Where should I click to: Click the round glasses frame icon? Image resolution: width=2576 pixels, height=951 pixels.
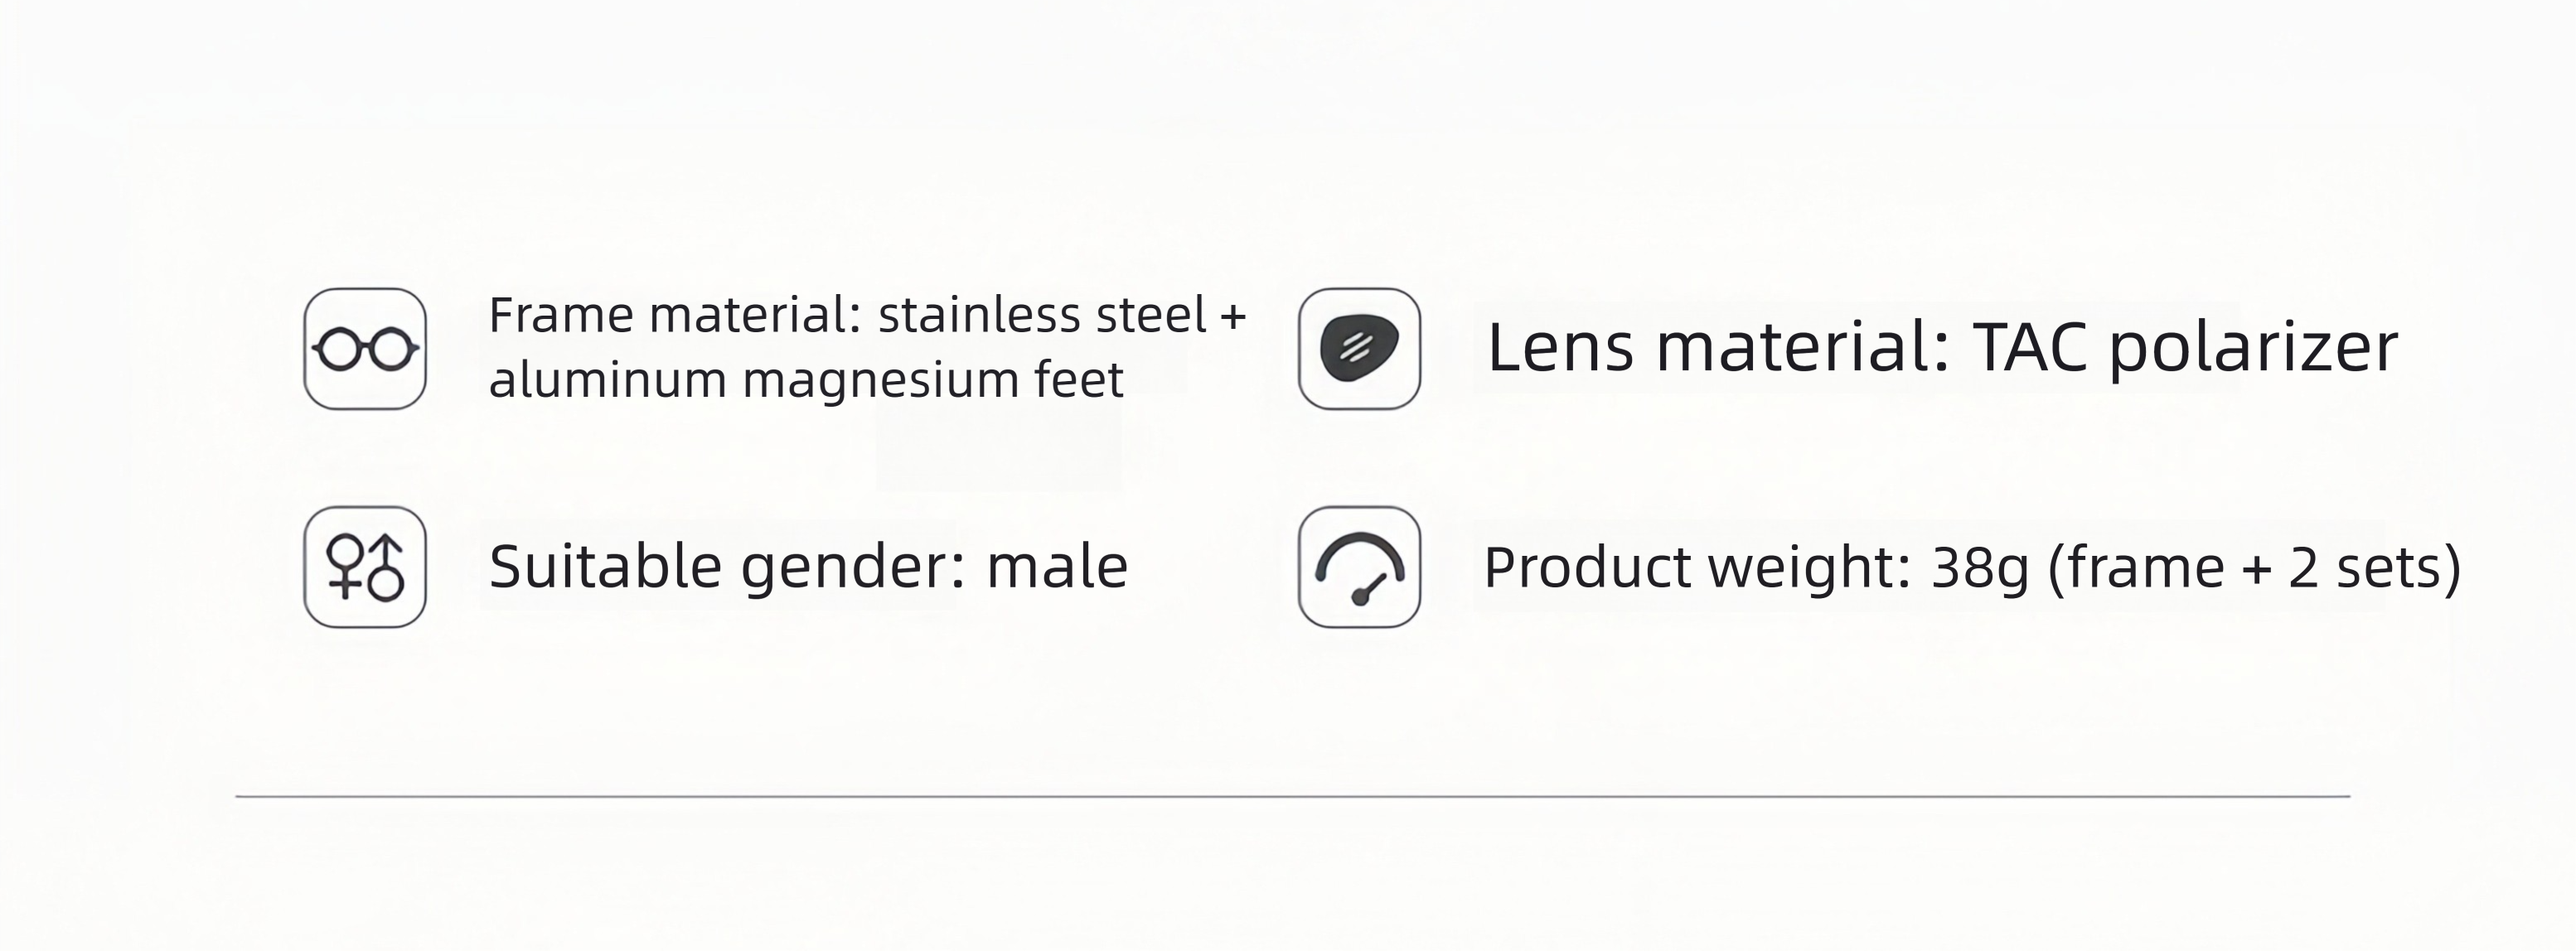coord(365,349)
